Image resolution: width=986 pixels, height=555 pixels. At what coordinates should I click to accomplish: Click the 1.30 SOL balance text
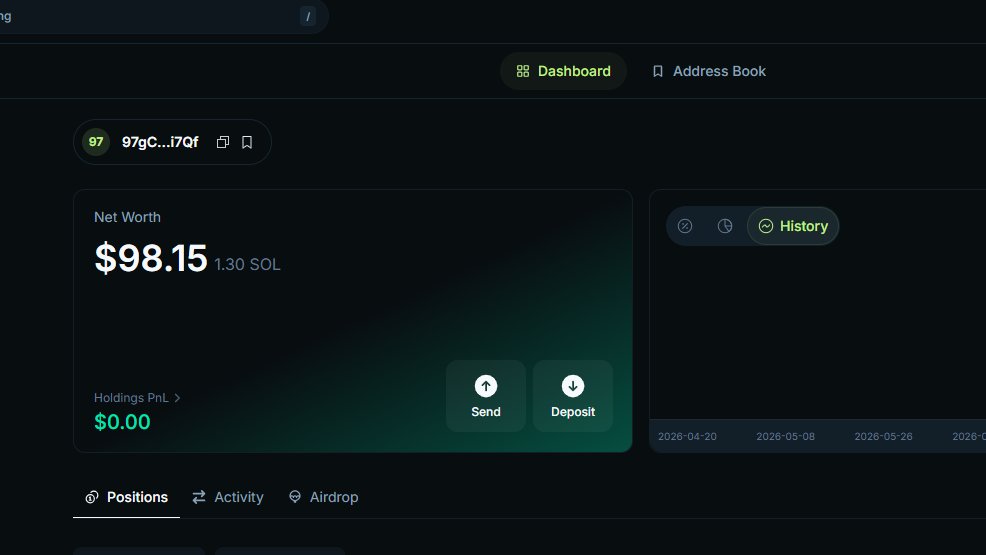click(247, 265)
